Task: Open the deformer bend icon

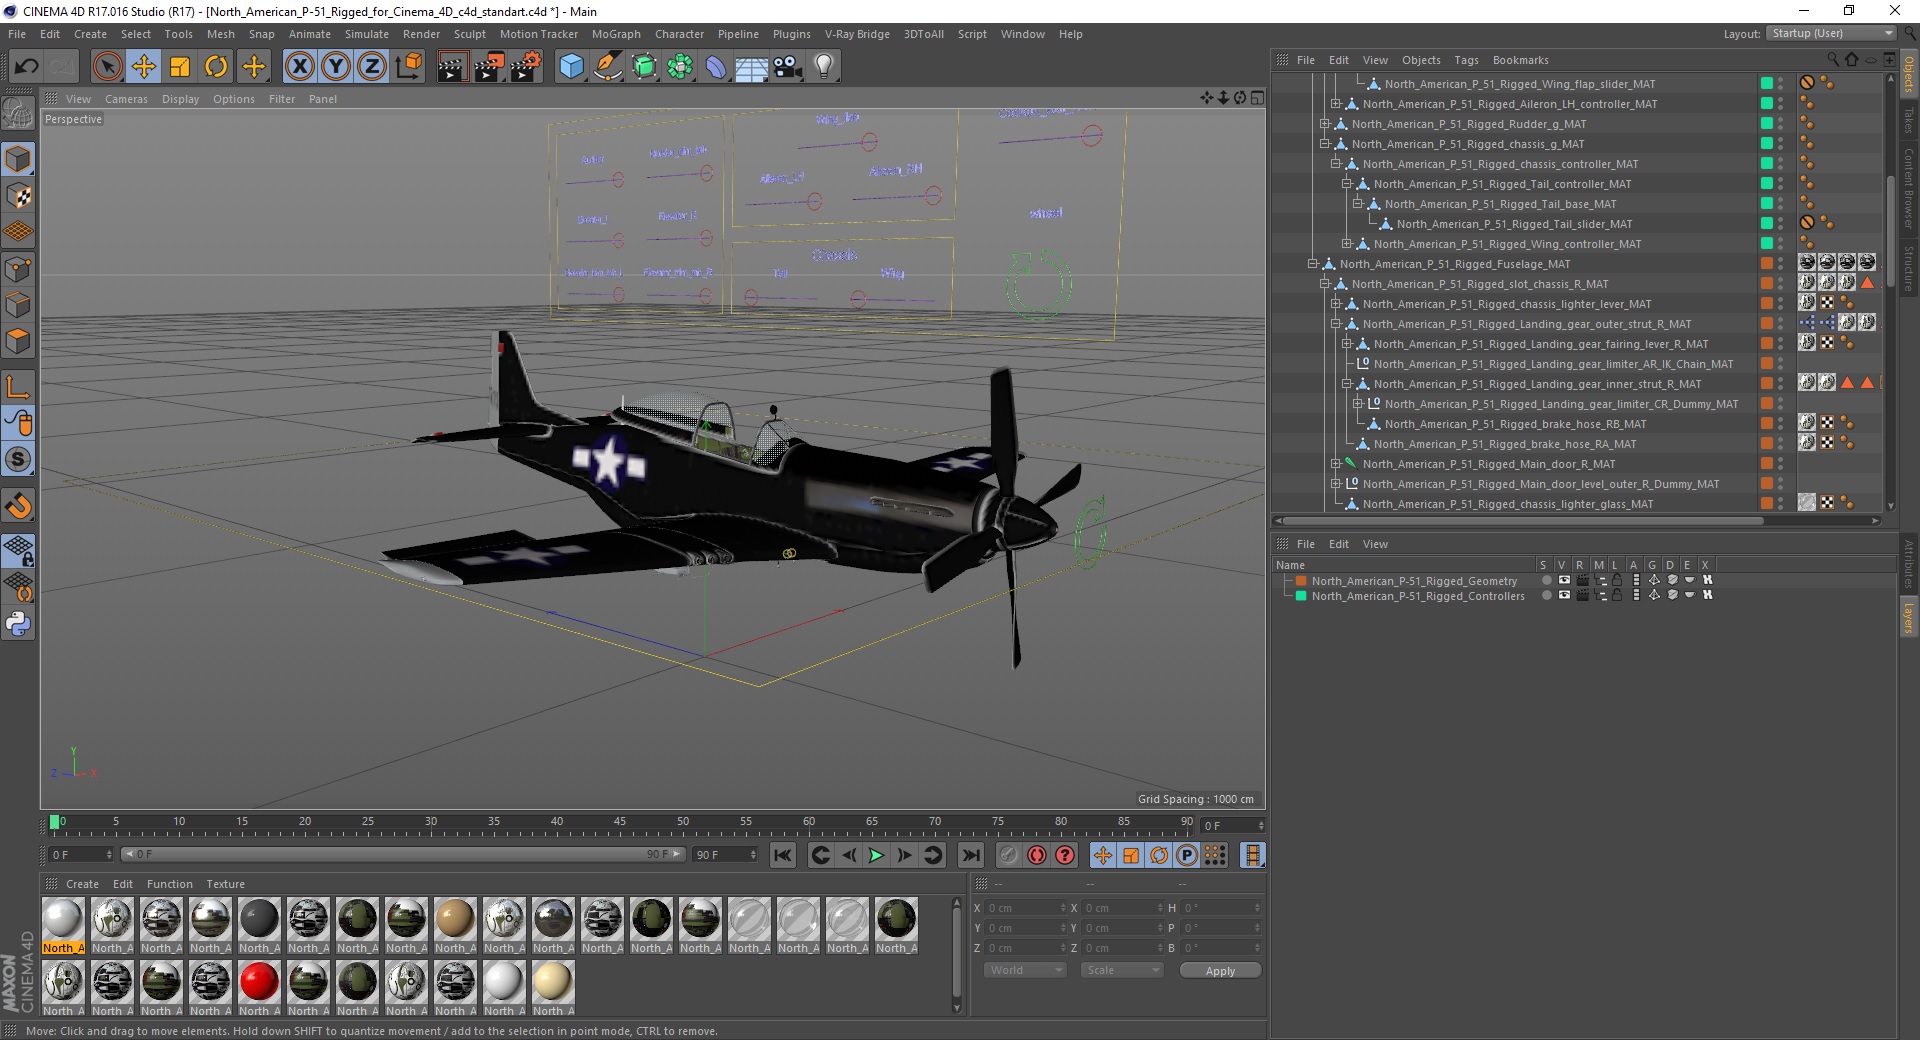Action: pos(716,67)
